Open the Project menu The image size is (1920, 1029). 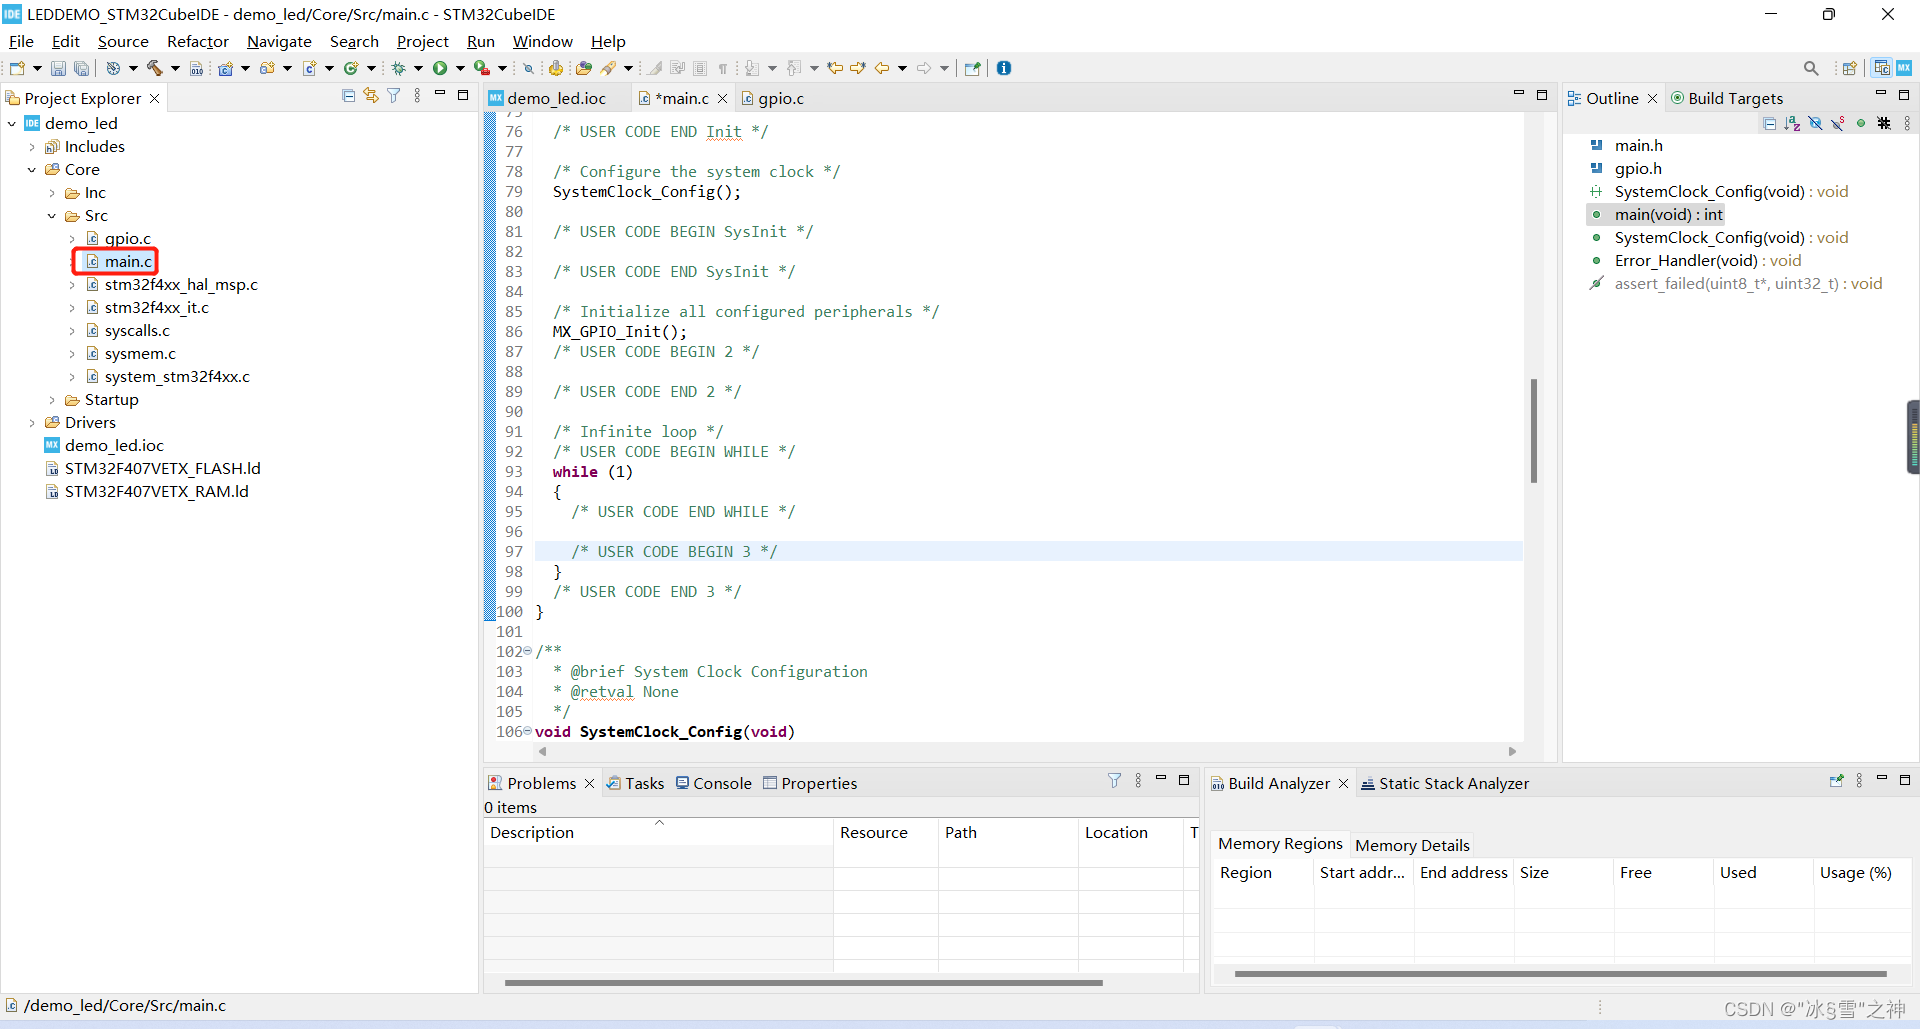[422, 41]
